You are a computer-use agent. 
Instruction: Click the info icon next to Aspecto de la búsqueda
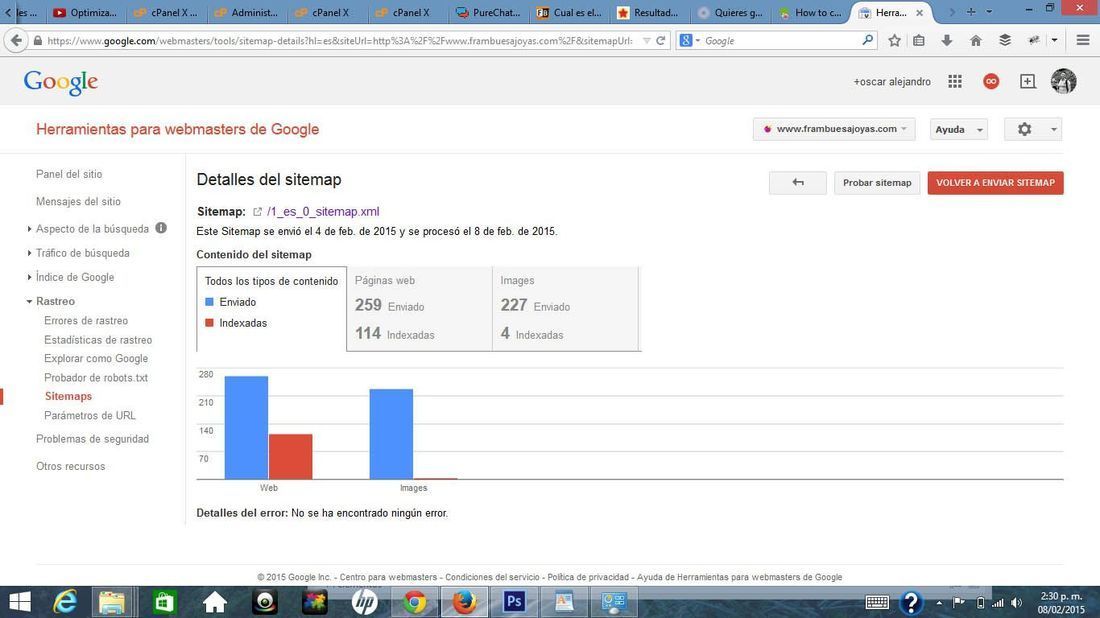tap(161, 228)
